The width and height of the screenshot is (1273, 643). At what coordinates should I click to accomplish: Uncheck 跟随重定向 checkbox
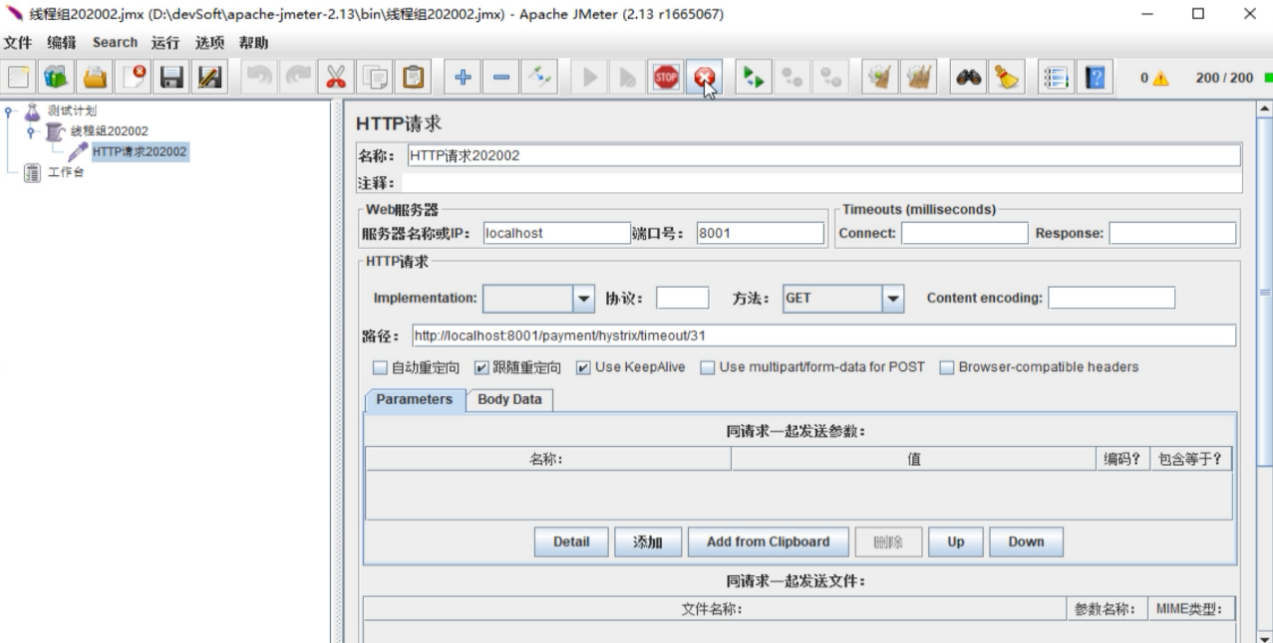click(x=480, y=367)
